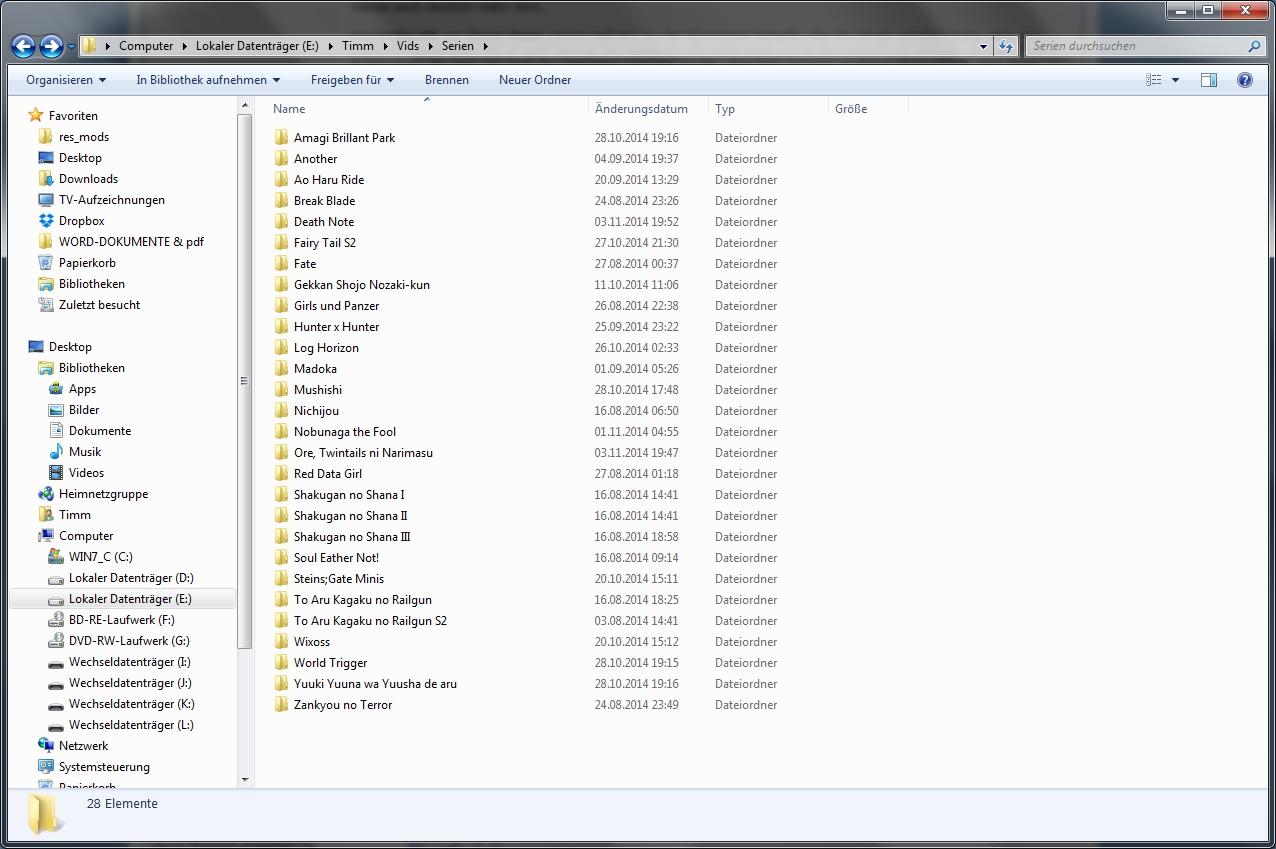Click the change view icon
Viewport: 1276px width, 849px height.
coord(1154,80)
